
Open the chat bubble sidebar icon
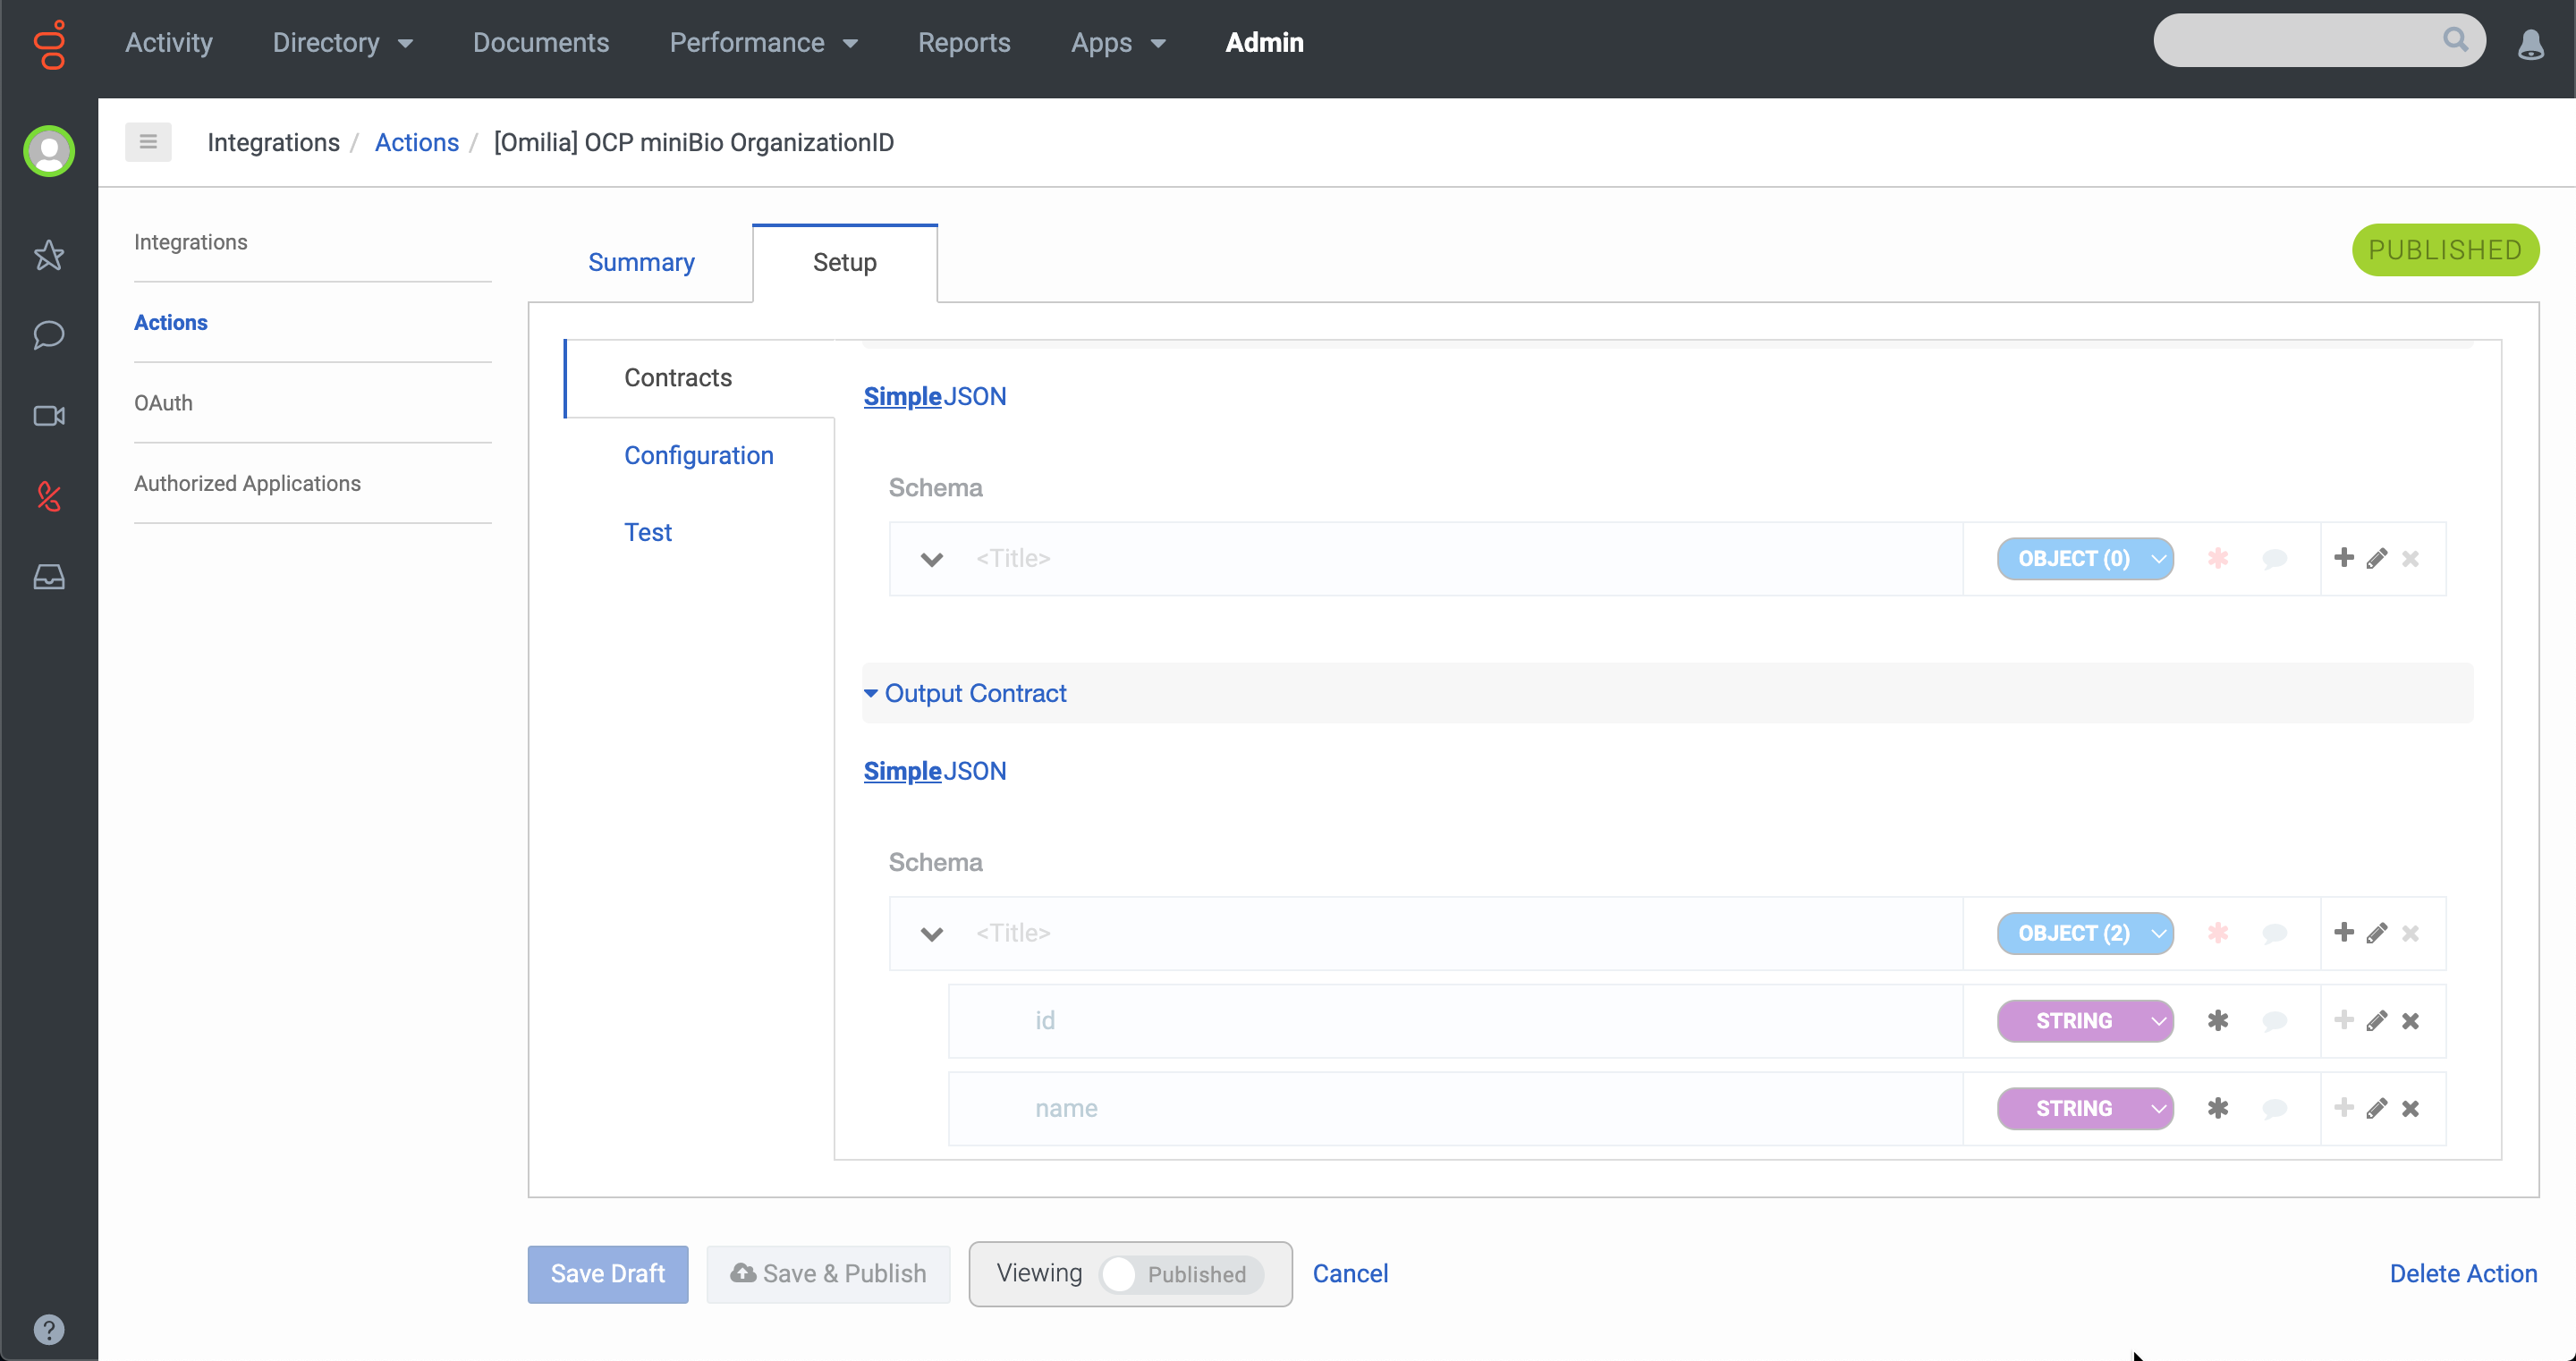(x=49, y=335)
